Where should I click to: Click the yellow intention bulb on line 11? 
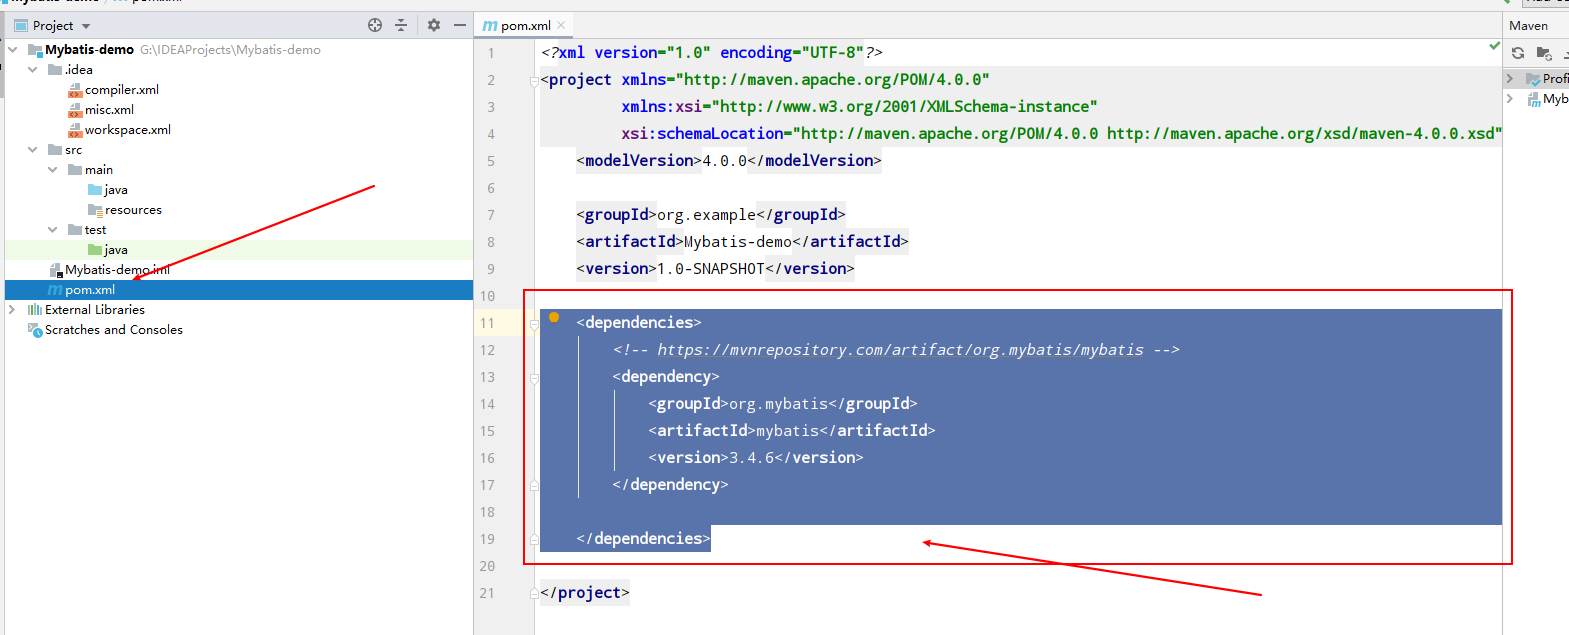point(554,317)
